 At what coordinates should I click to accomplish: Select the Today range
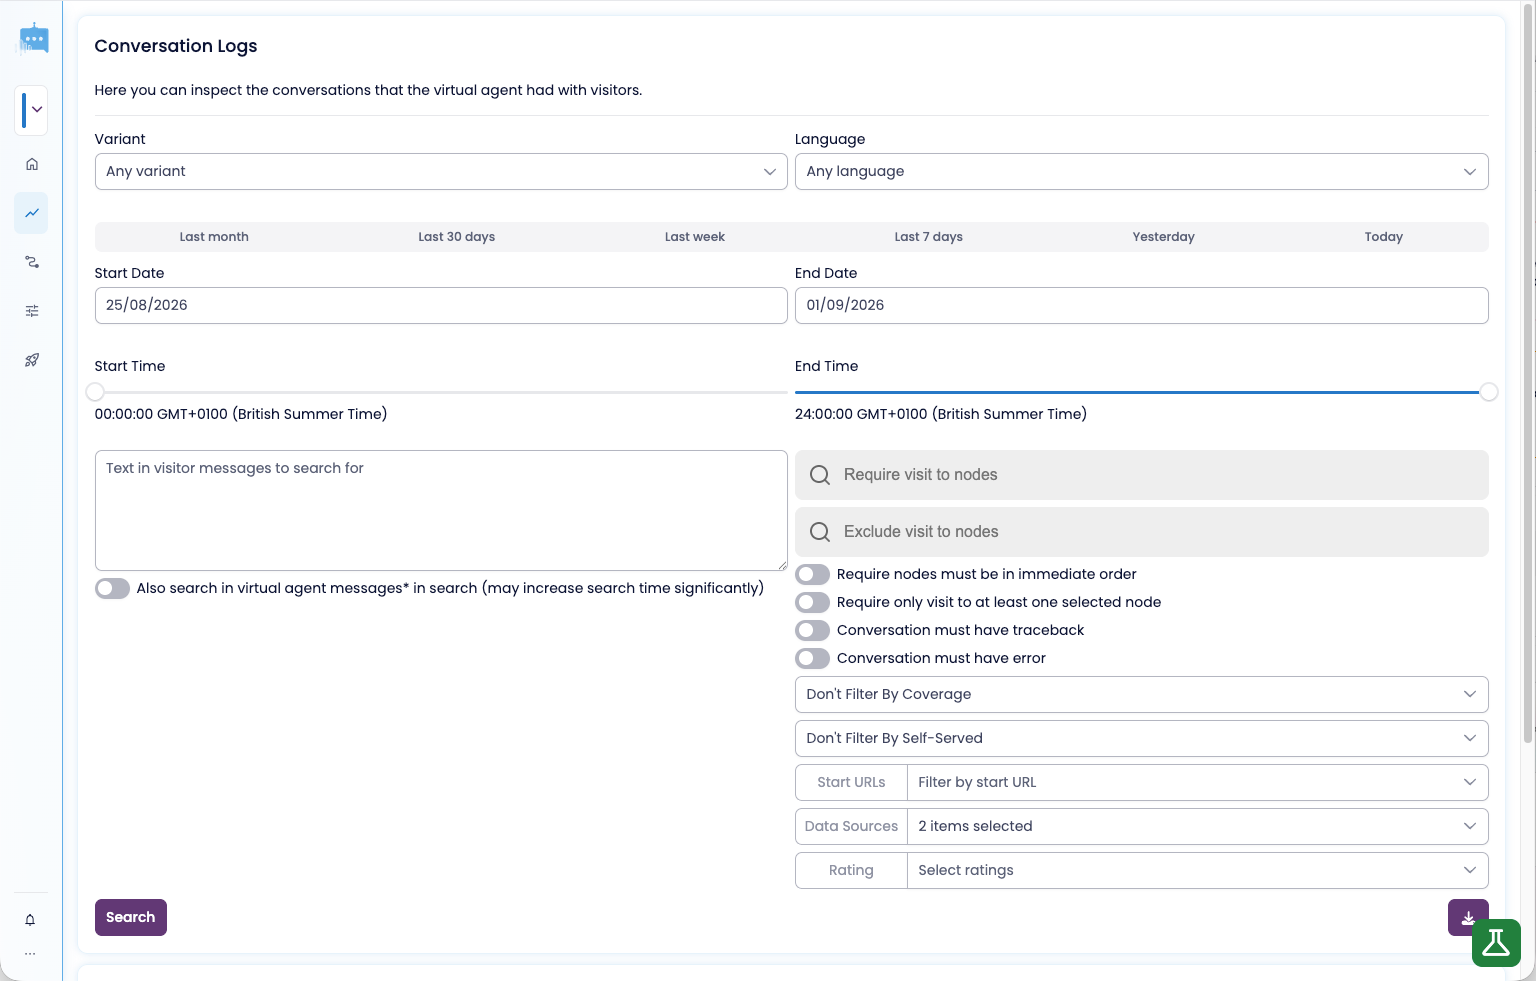[1383, 237]
